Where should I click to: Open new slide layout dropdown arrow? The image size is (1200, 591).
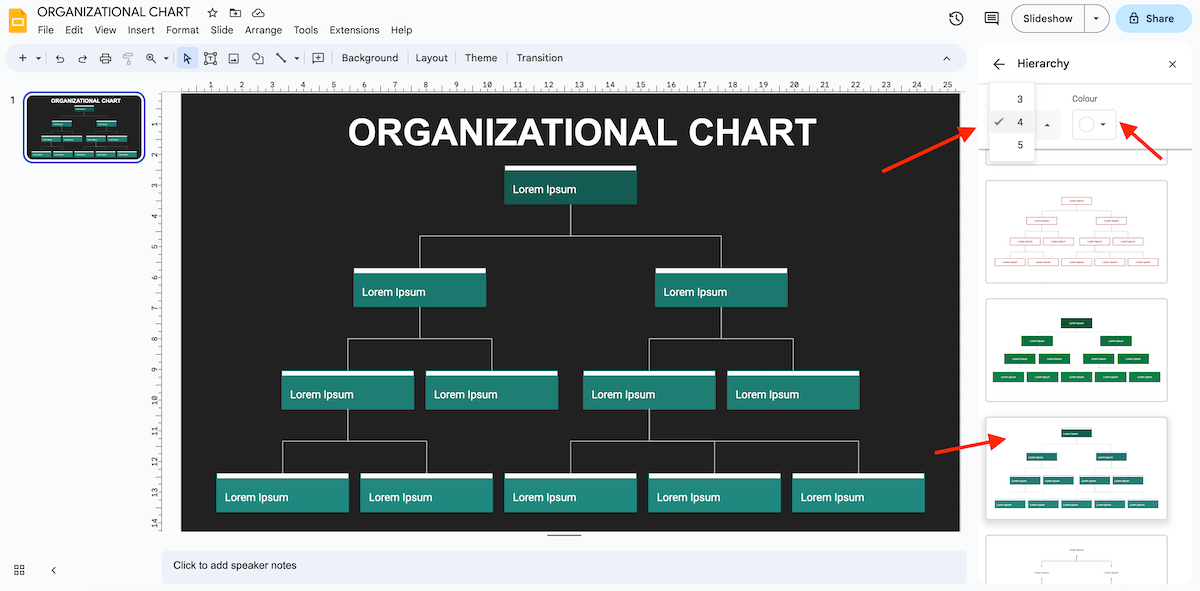point(38,58)
